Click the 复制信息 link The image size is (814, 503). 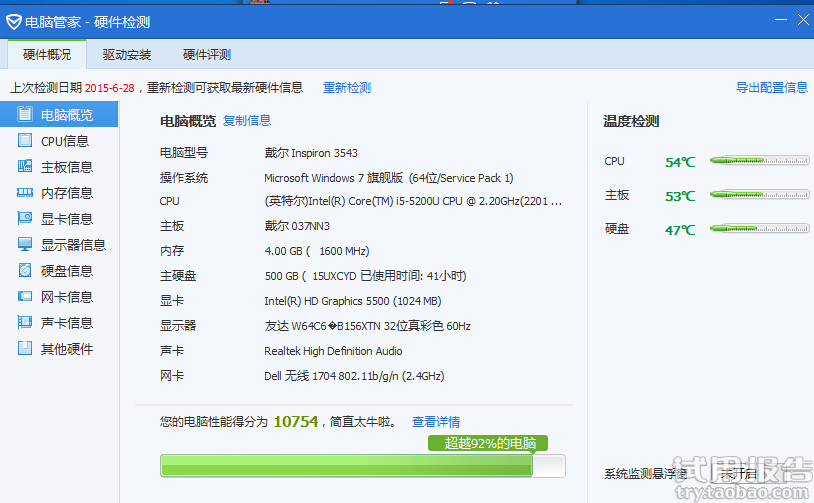[247, 121]
